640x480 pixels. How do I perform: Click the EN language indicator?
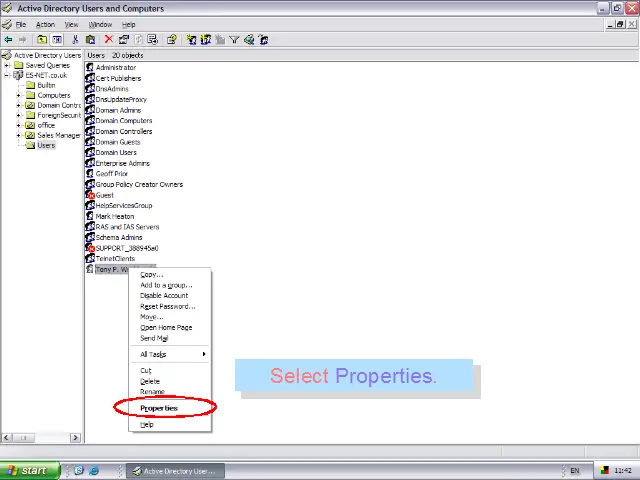coord(575,471)
